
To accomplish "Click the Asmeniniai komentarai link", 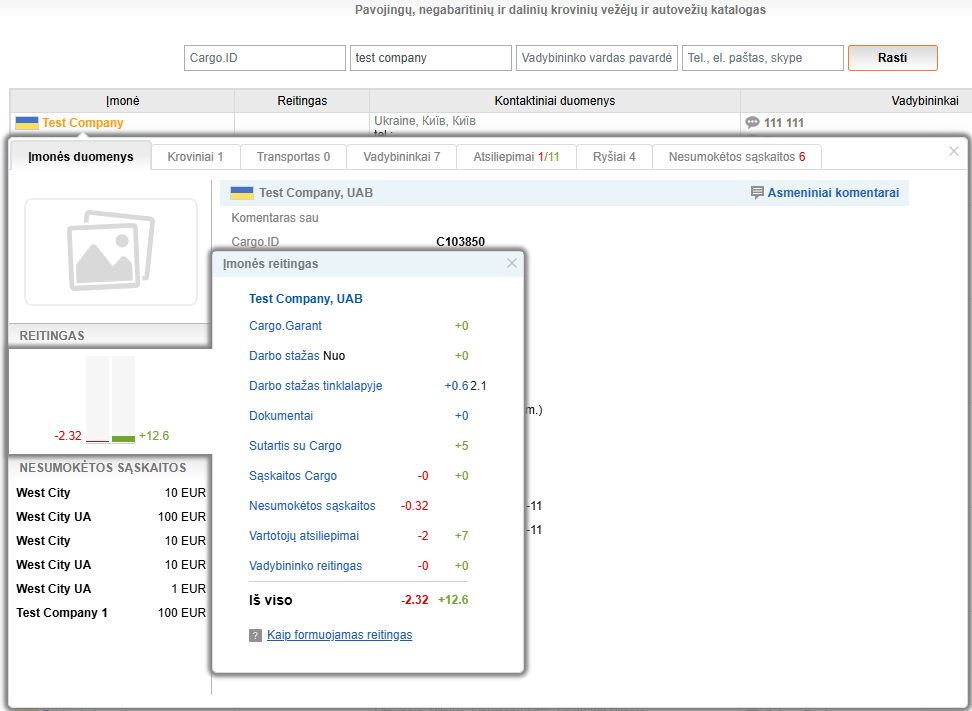I will 833,193.
